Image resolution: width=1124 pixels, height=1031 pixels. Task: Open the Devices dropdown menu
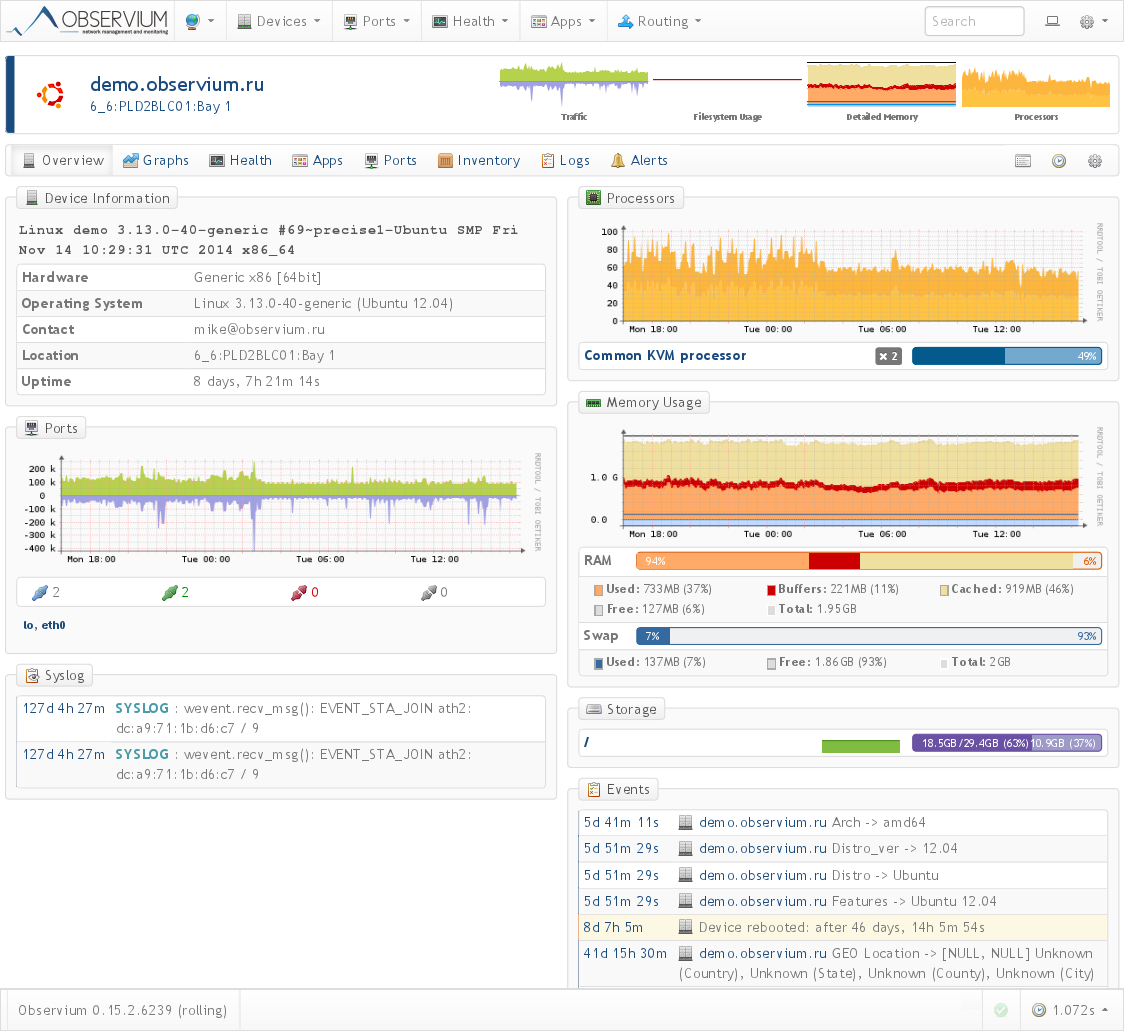[x=279, y=22]
